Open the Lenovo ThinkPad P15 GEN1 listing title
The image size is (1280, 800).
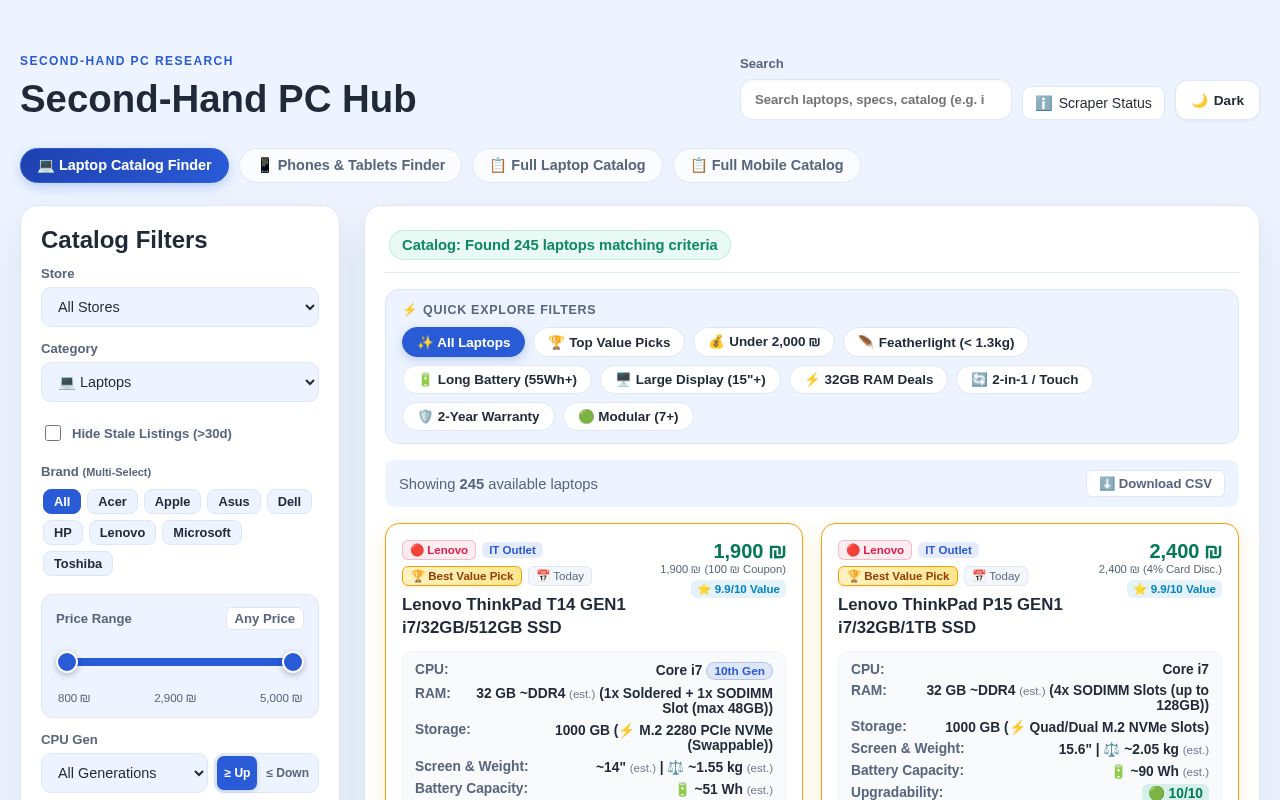[950, 616]
